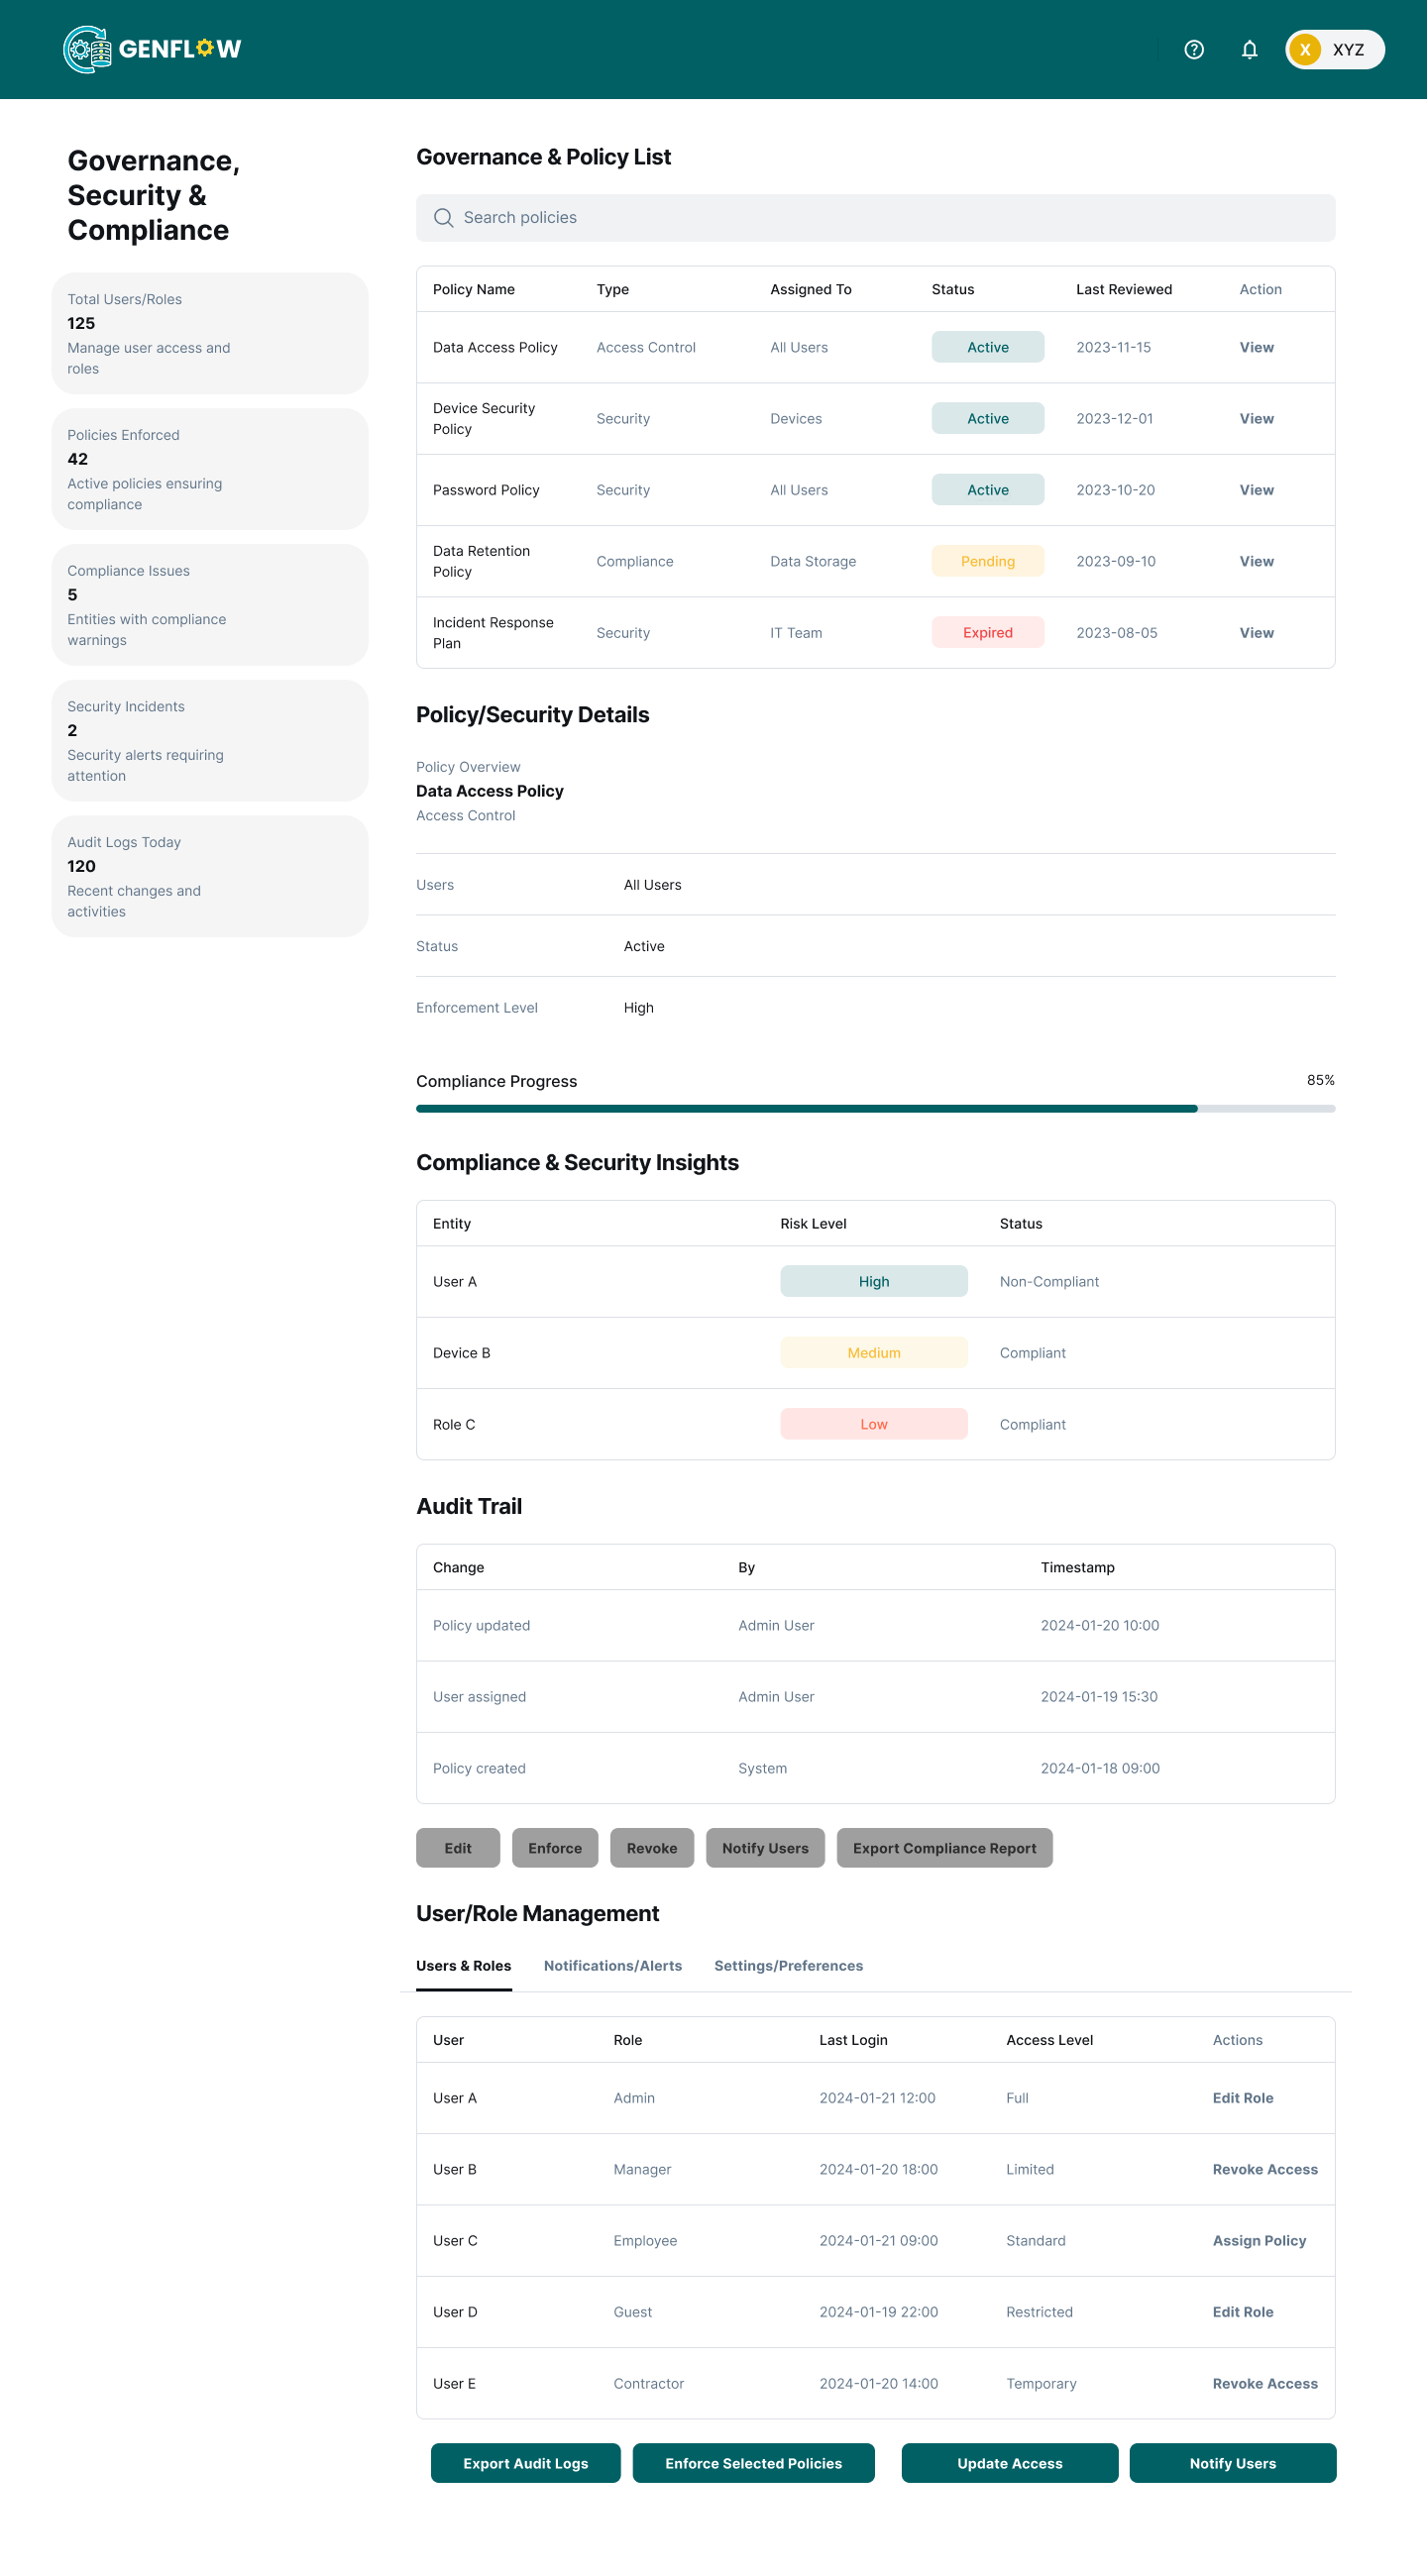The height and width of the screenshot is (2576, 1427).
Task: Click Revoke Access for User B
Action: (1265, 2170)
